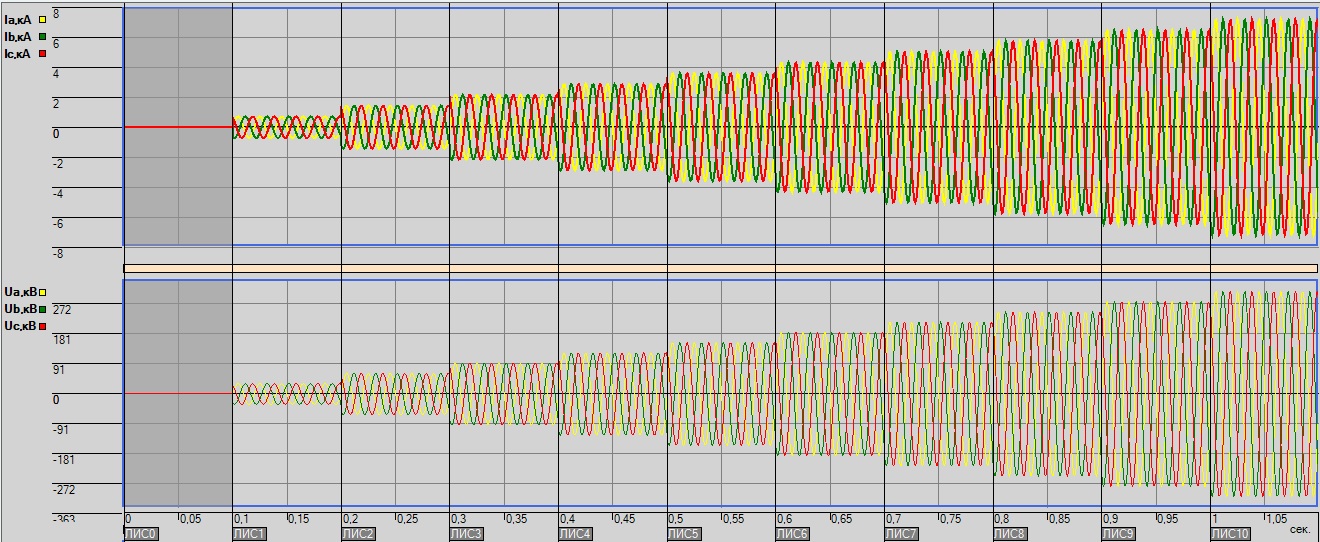1320x542 pixels.
Task: Jump to the ЛИС5 marker
Action: pyautogui.click(x=684, y=535)
